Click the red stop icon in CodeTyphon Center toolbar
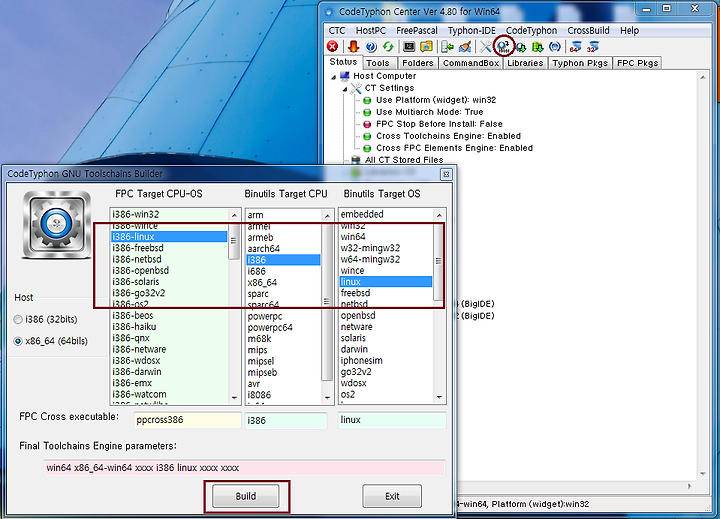 (x=332, y=46)
